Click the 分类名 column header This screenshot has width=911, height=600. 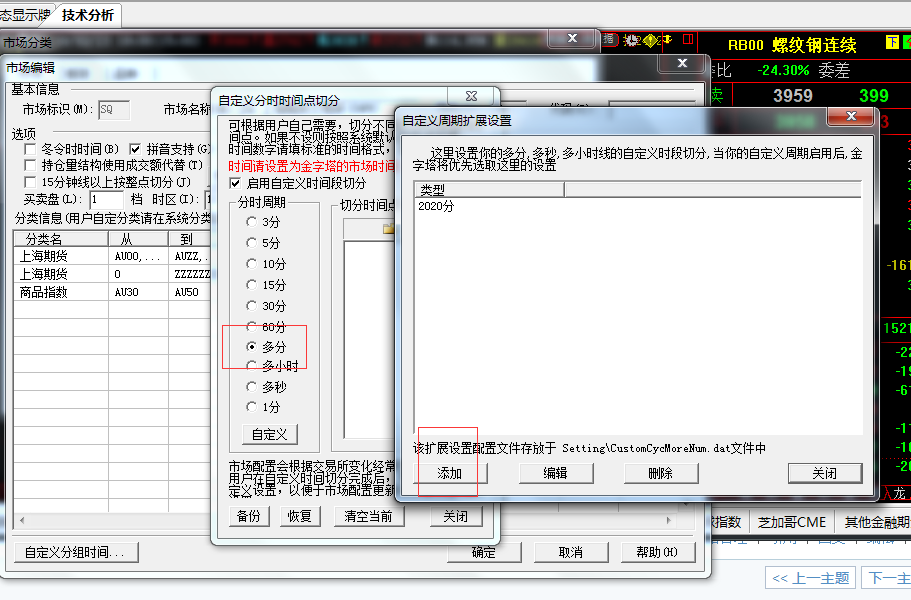click(x=61, y=239)
